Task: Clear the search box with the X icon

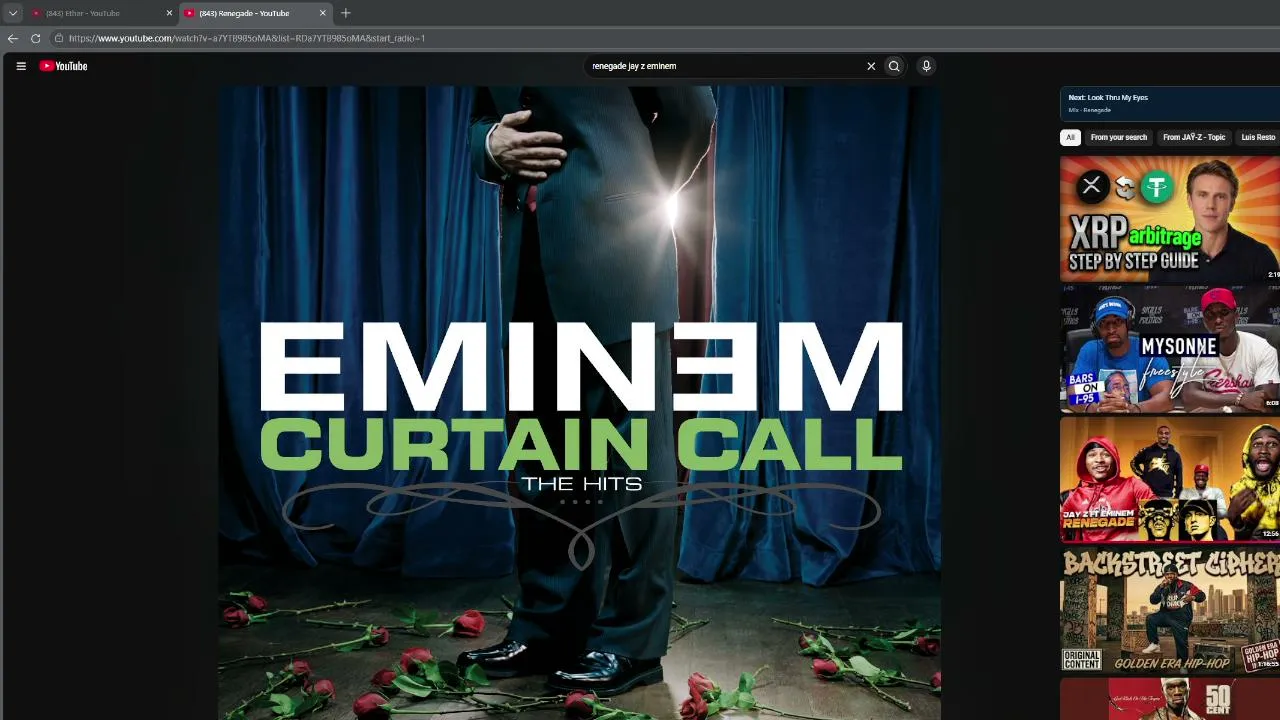Action: [871, 66]
